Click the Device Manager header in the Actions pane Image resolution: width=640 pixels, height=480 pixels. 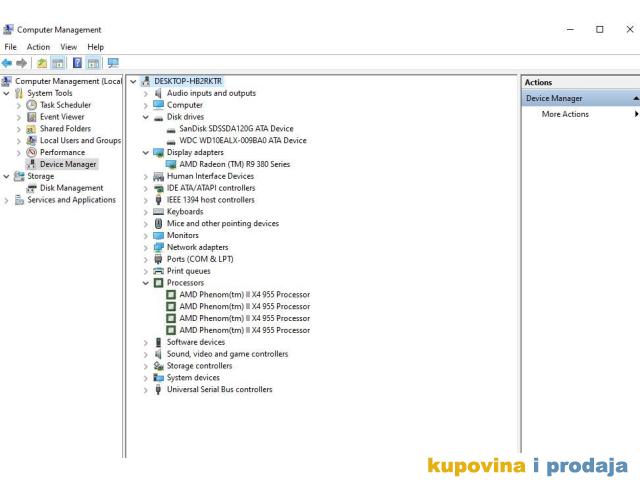click(555, 98)
